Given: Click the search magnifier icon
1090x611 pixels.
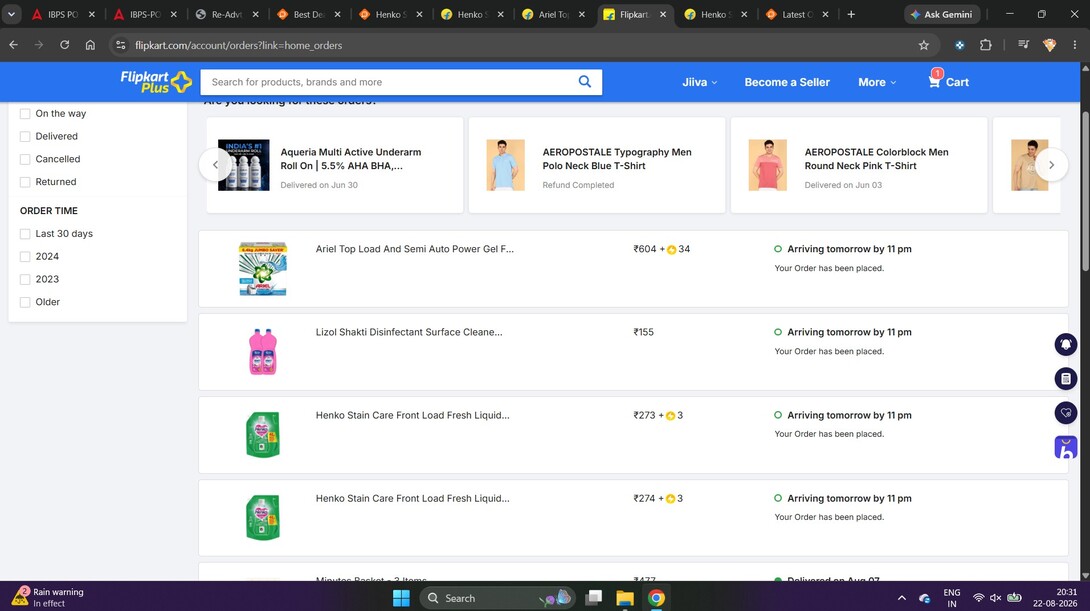Looking at the screenshot, I should [x=585, y=81].
